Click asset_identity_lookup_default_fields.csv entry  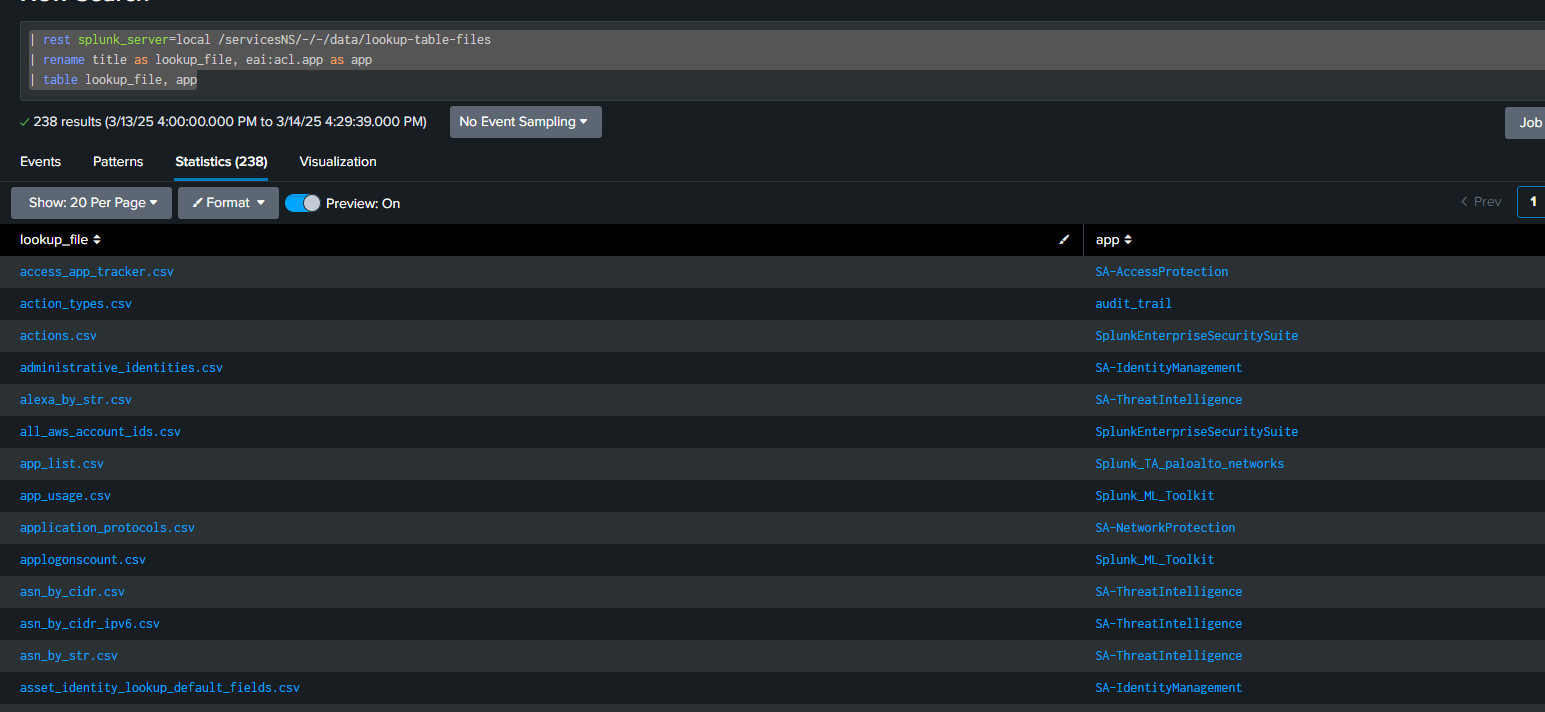pos(160,688)
